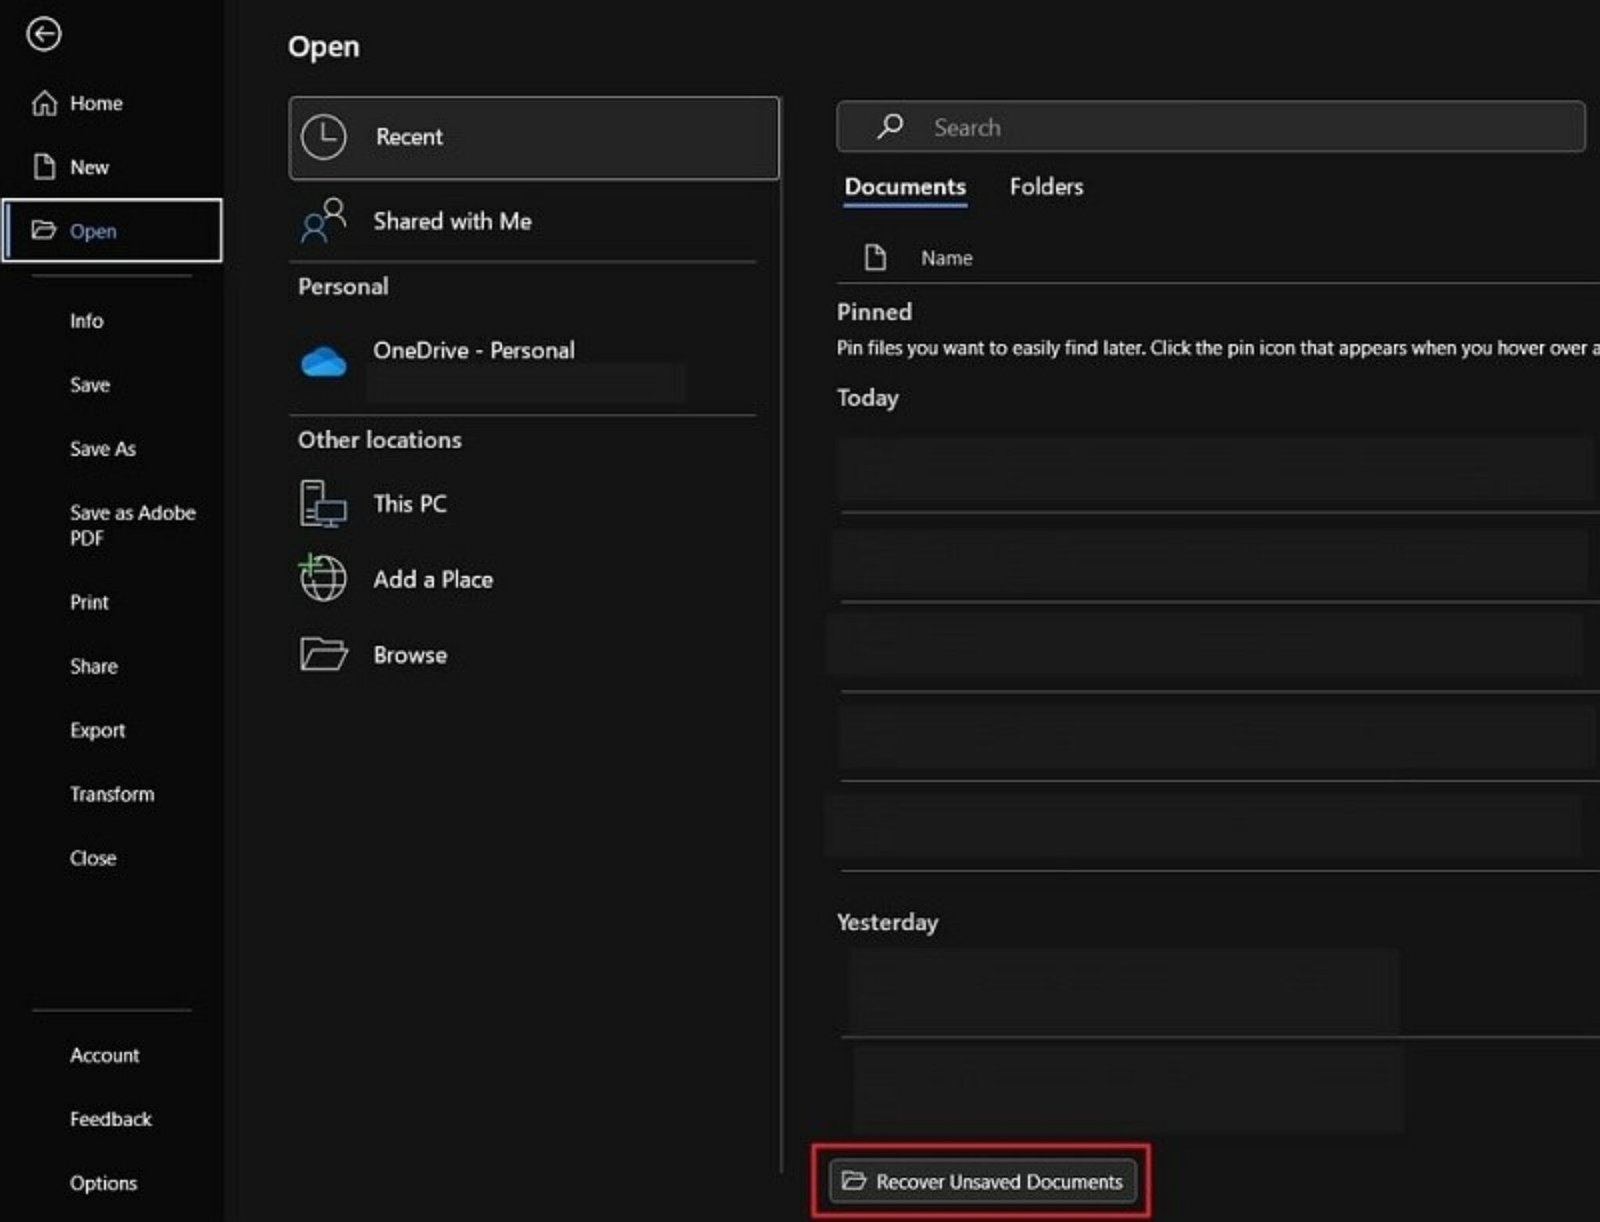Click the Account link

point(104,1055)
